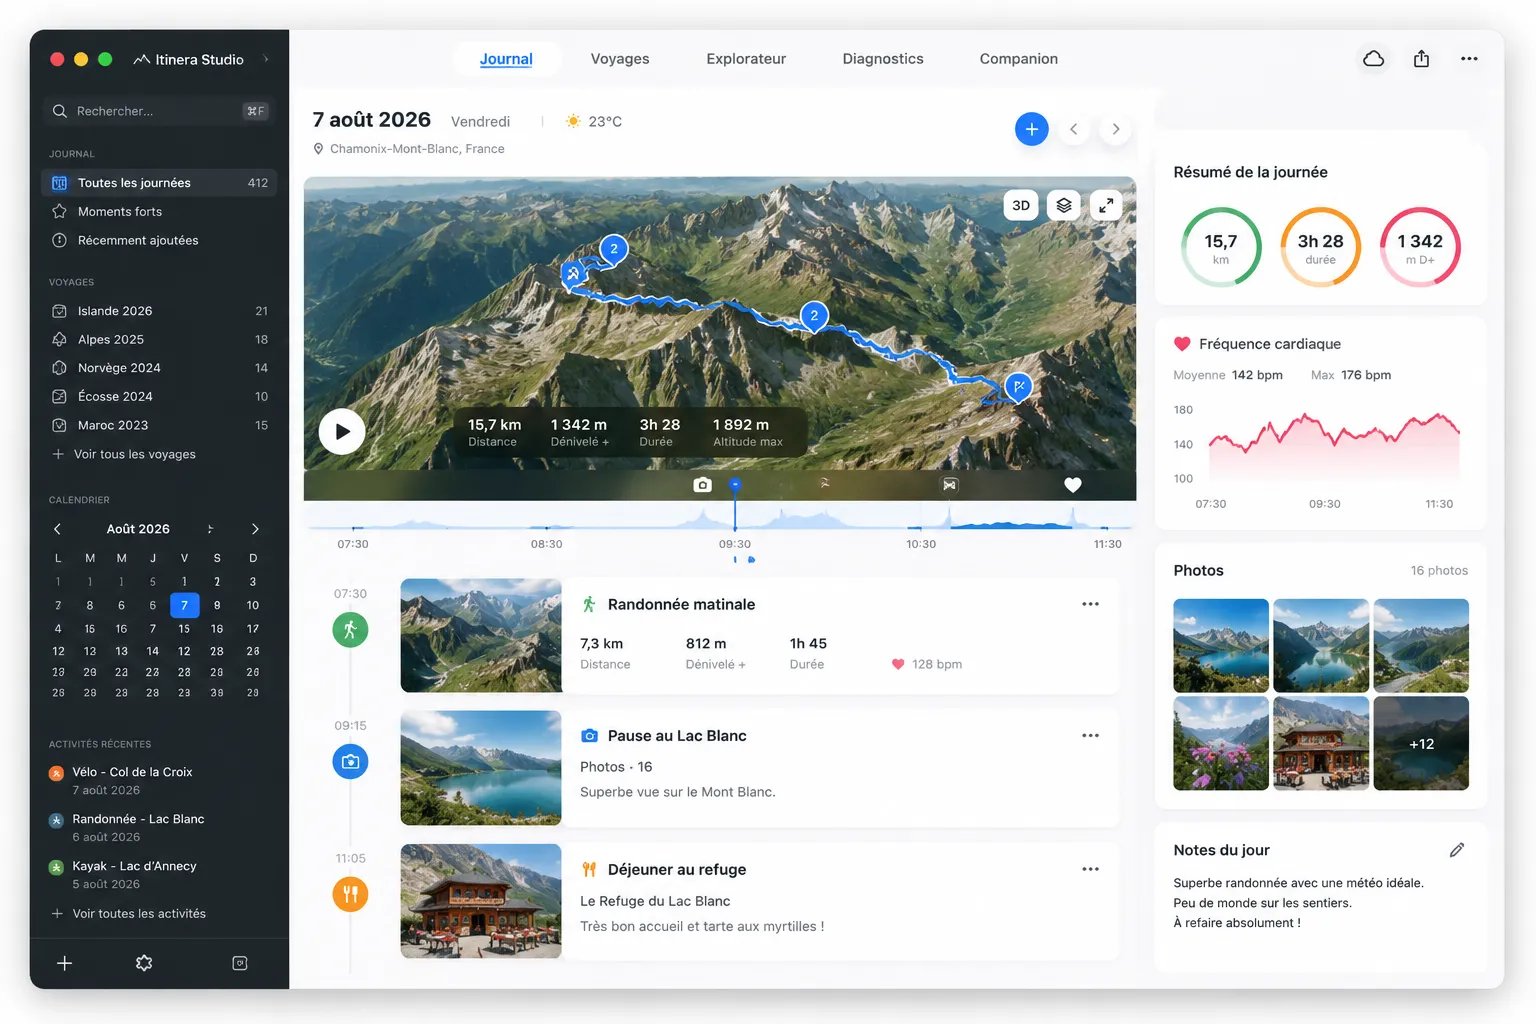Click the sidebar bottom-right panel icon

(x=240, y=963)
